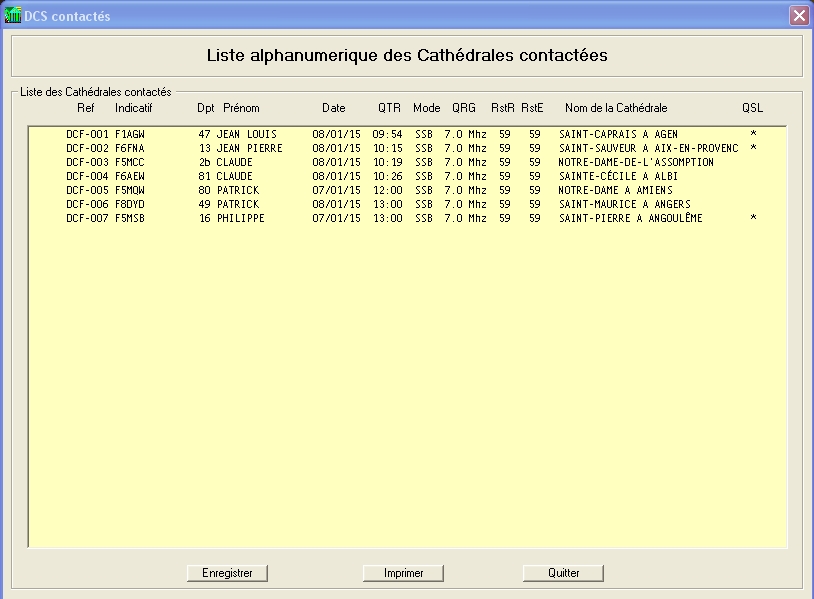Click SAINTE-CÉCILE A ALBI cathedral name
Image resolution: width=814 pixels, height=599 pixels.
click(x=618, y=176)
